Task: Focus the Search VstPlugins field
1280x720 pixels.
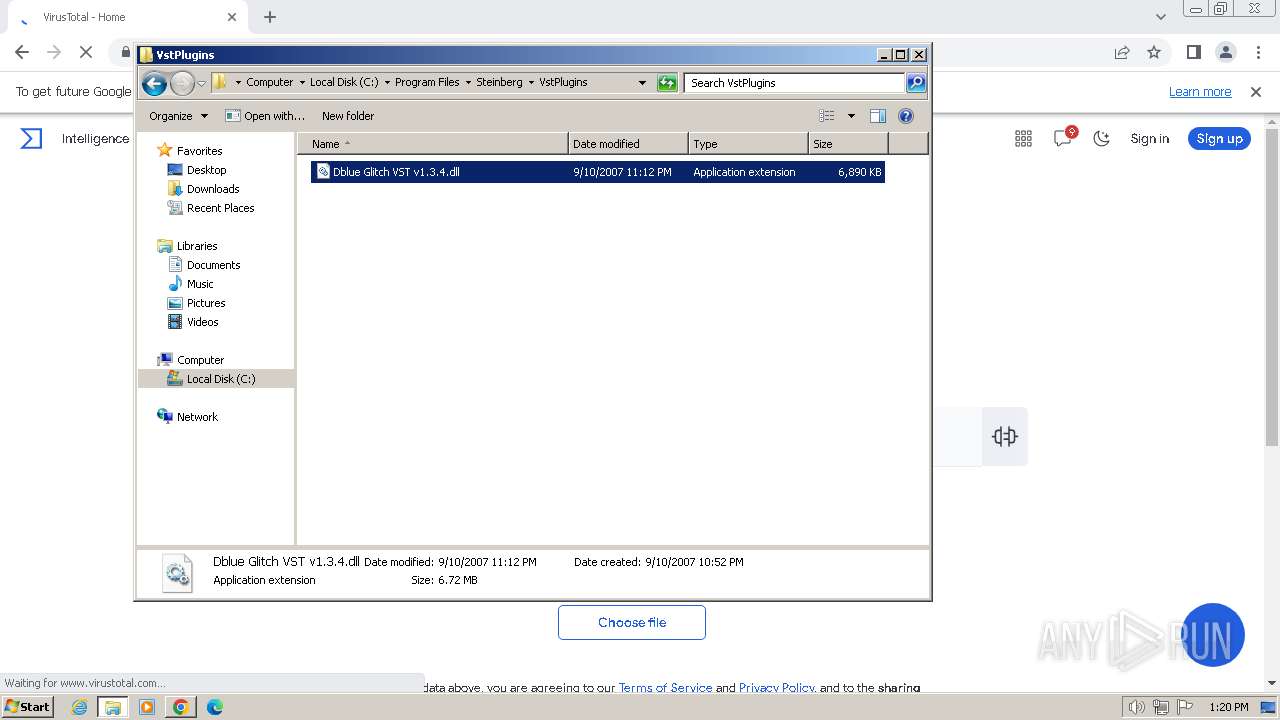Action: pyautogui.click(x=794, y=83)
